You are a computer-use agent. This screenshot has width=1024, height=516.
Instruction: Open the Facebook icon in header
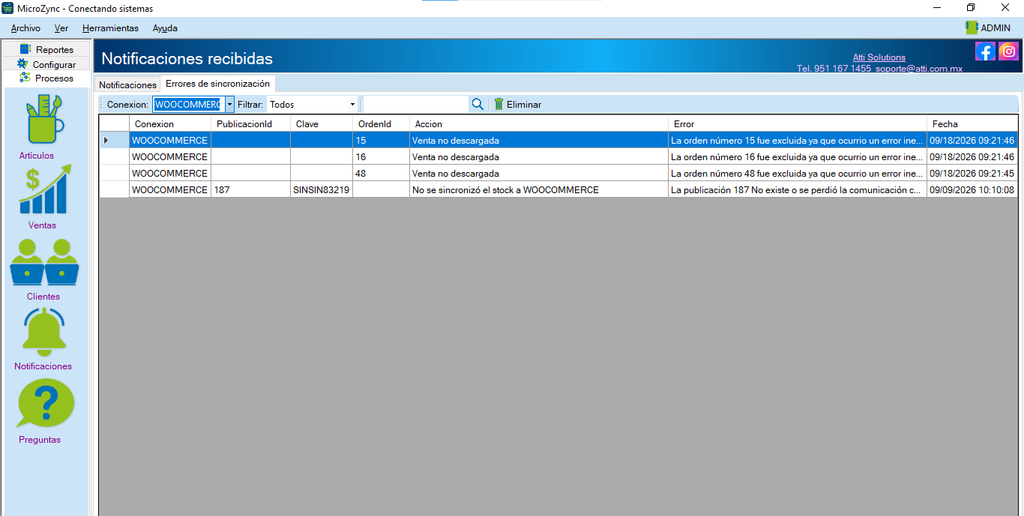(x=985, y=52)
